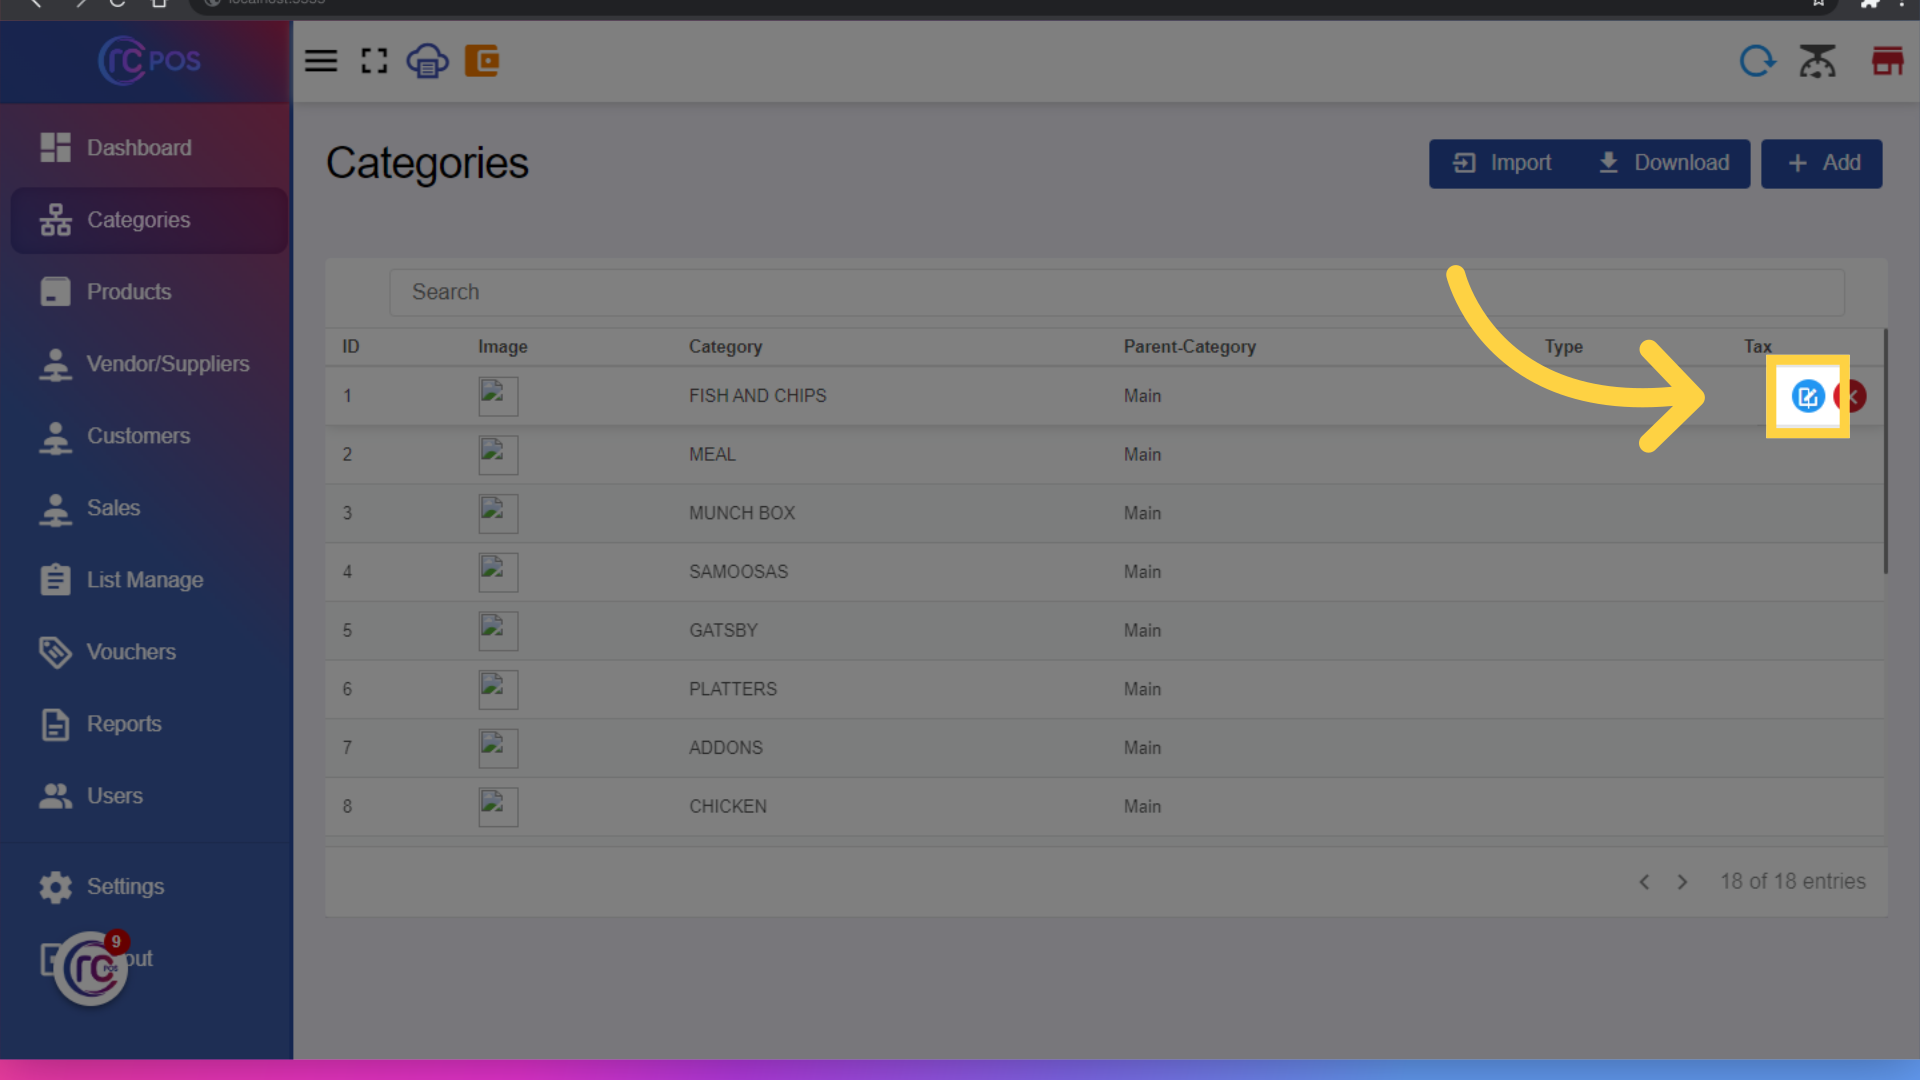Select the PLATTERS category name

tap(732, 689)
